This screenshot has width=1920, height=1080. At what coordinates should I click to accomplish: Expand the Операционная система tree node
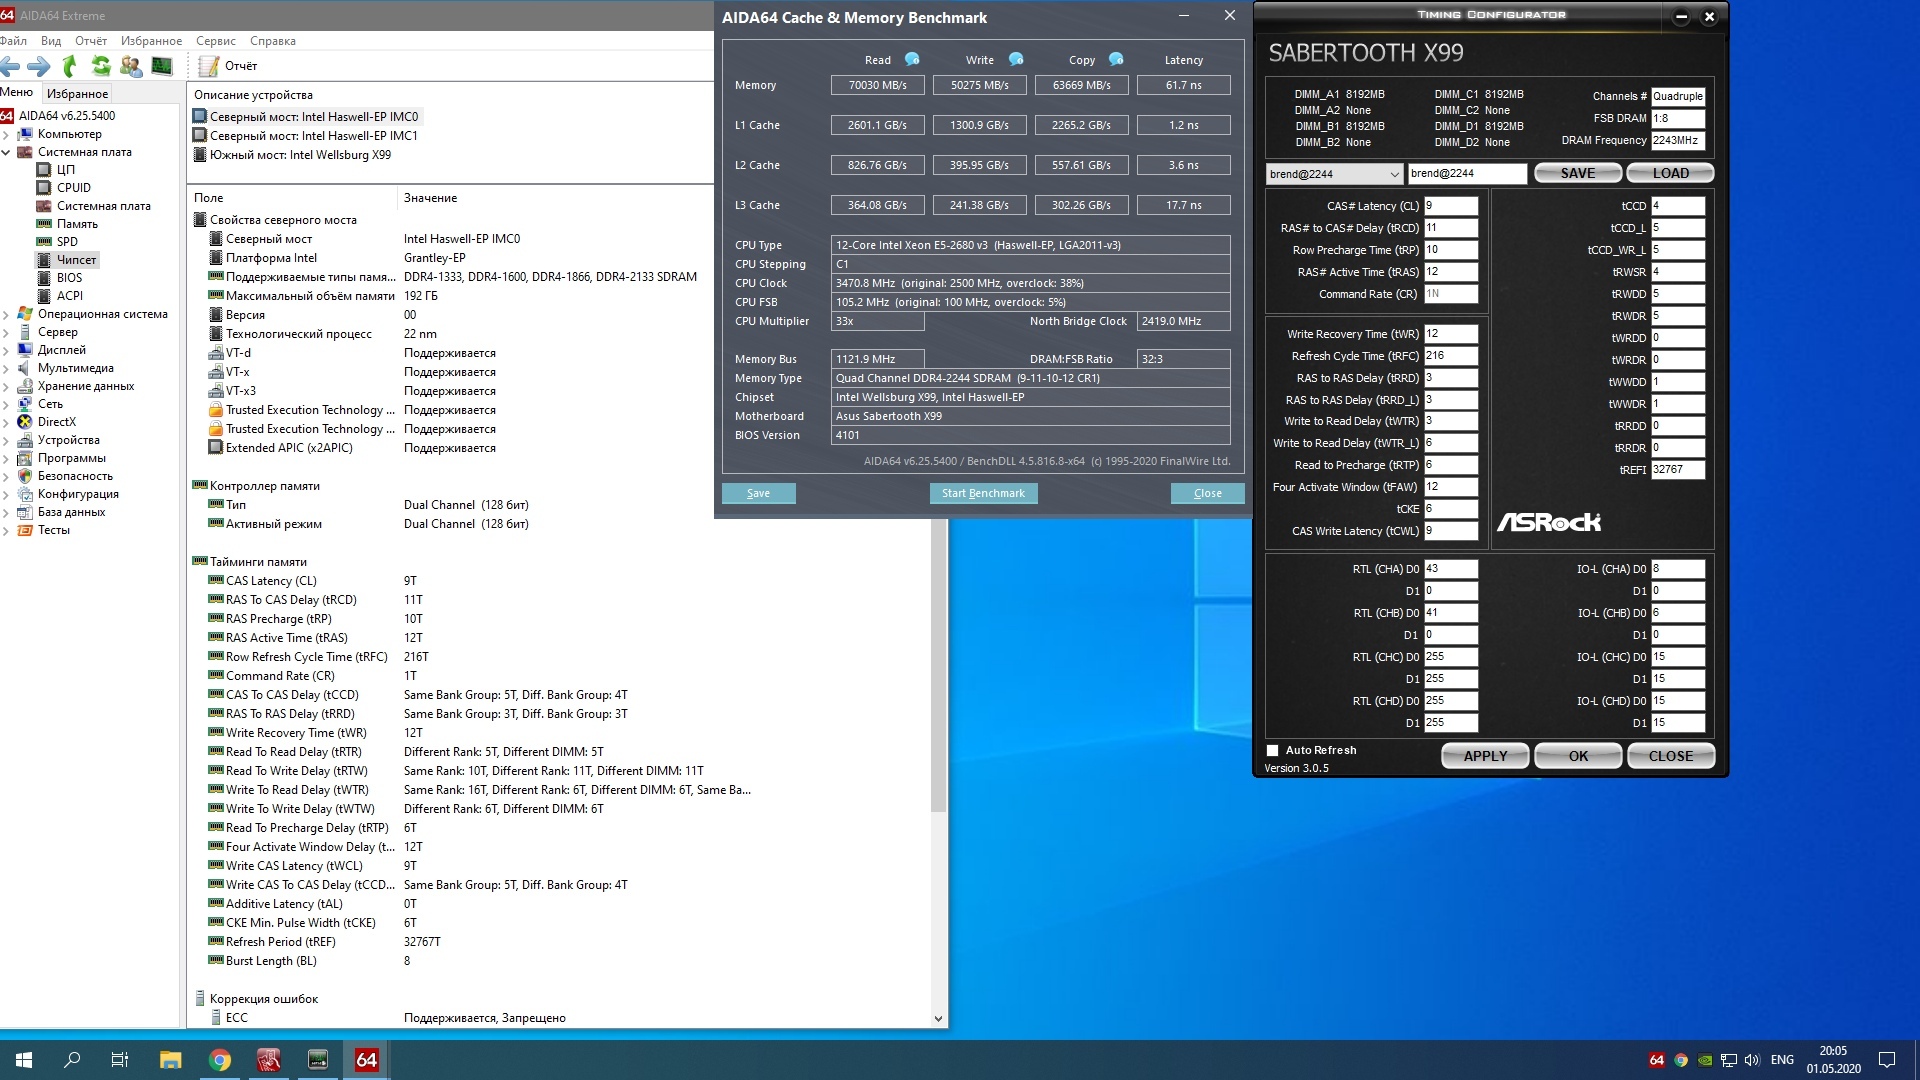click(x=6, y=314)
